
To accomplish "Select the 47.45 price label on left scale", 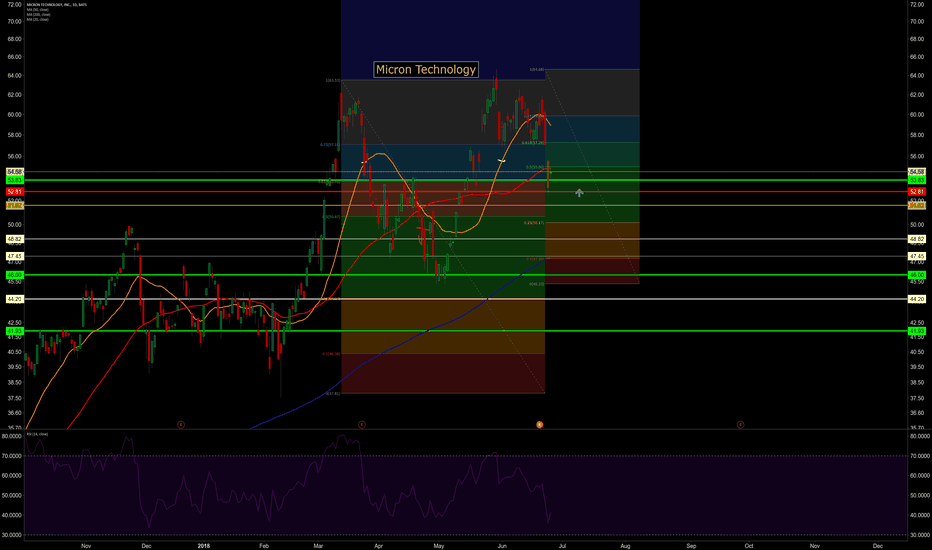I will (15, 256).
